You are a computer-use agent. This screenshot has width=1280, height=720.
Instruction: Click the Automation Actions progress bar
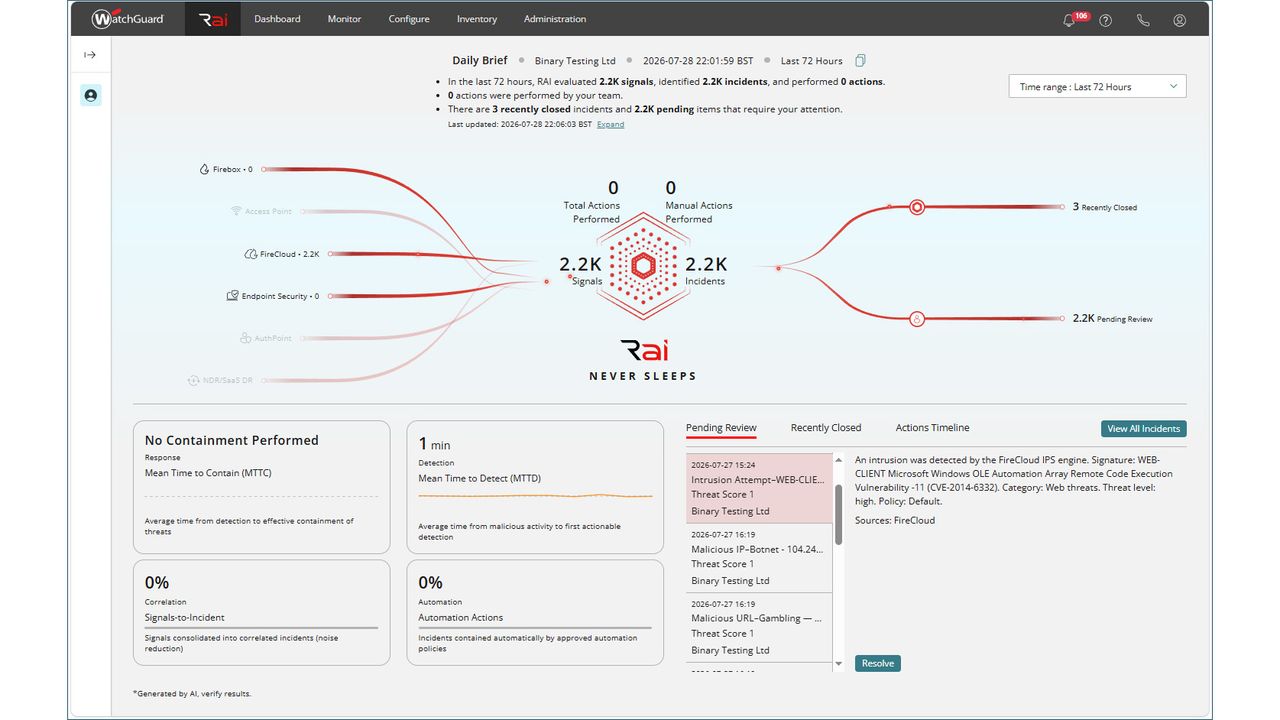[x=535, y=628]
